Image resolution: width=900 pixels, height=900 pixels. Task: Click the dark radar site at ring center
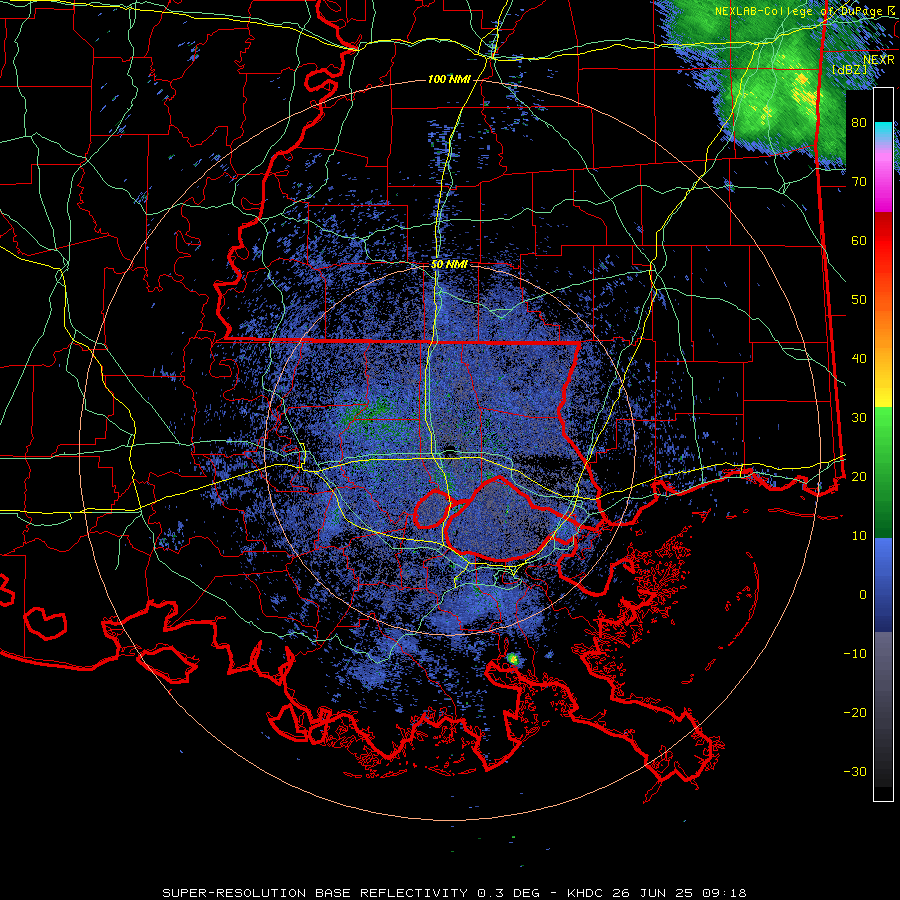pyautogui.click(x=449, y=449)
